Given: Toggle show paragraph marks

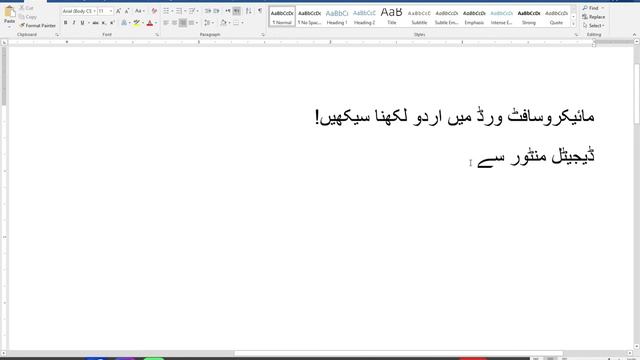Looking at the screenshot, I should [260, 11].
